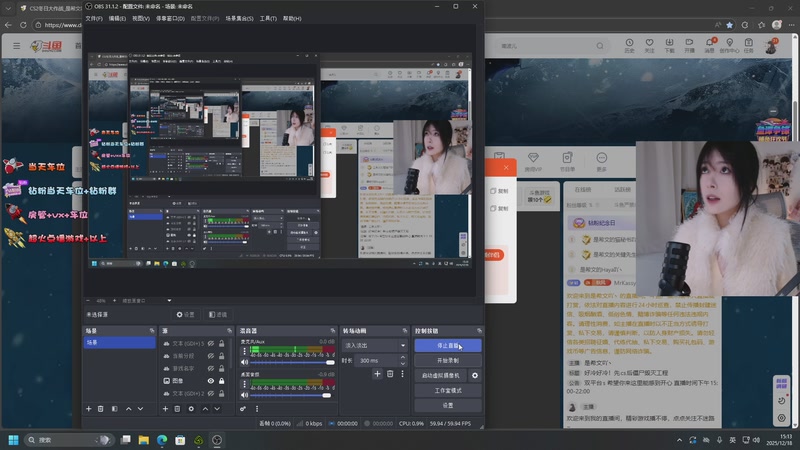Open advanced audio properties in mixer footer

243,409
